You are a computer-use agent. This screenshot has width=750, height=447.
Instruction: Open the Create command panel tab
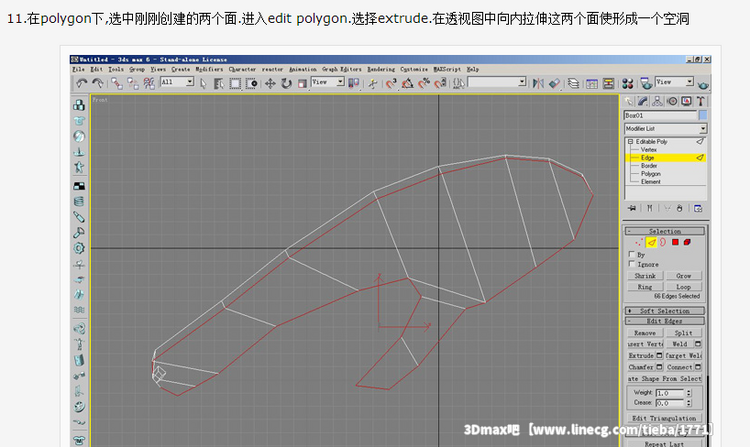629,101
